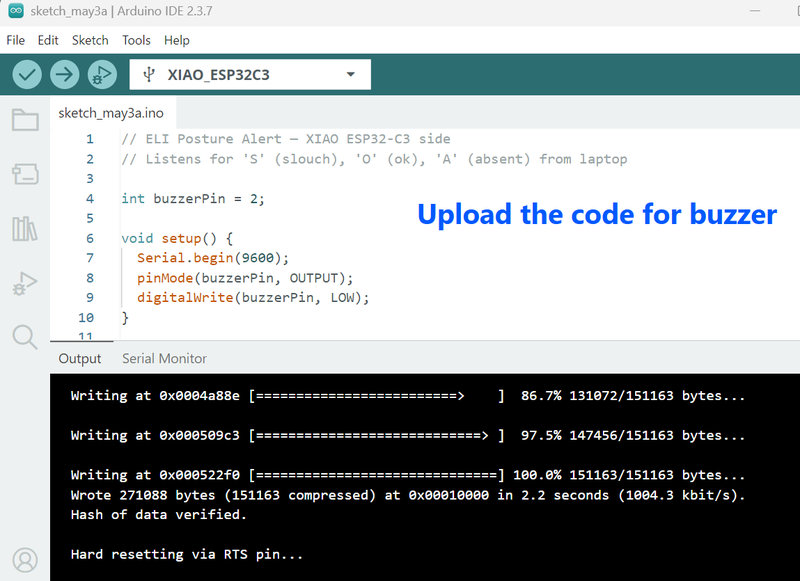This screenshot has height=581, width=800.
Task: Click the "Serial.begin(9600);" code line
Action: (213, 258)
